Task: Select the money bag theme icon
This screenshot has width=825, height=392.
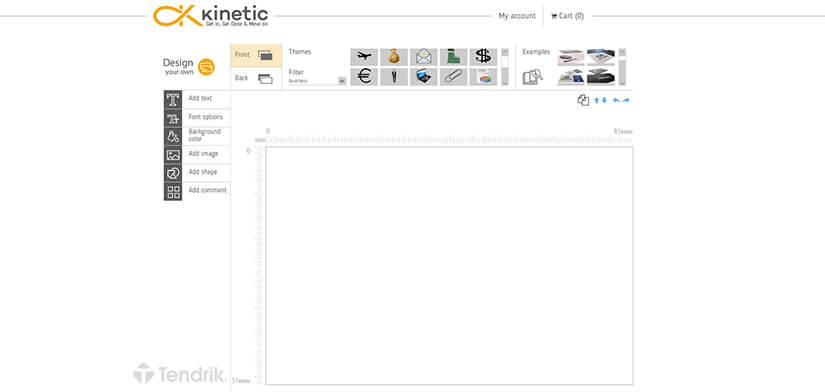Action: 394,56
